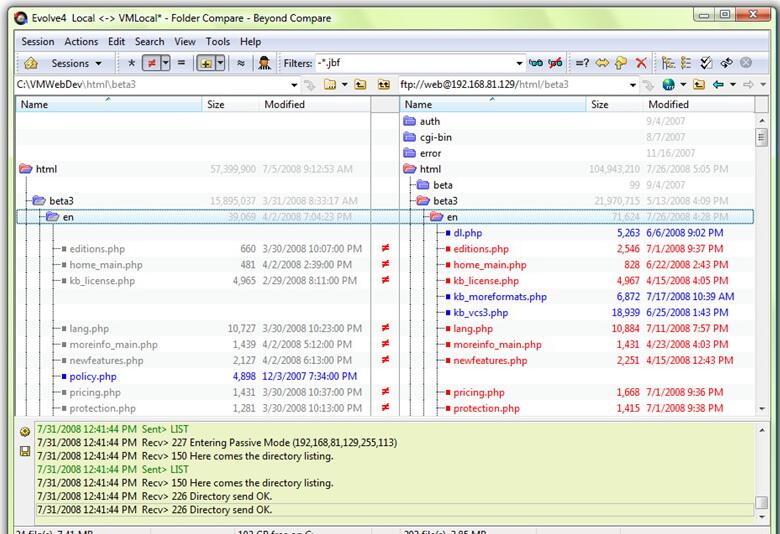Click the left path field C:\VMWebDev\html\beta3
This screenshot has height=534, width=780.
click(x=152, y=85)
